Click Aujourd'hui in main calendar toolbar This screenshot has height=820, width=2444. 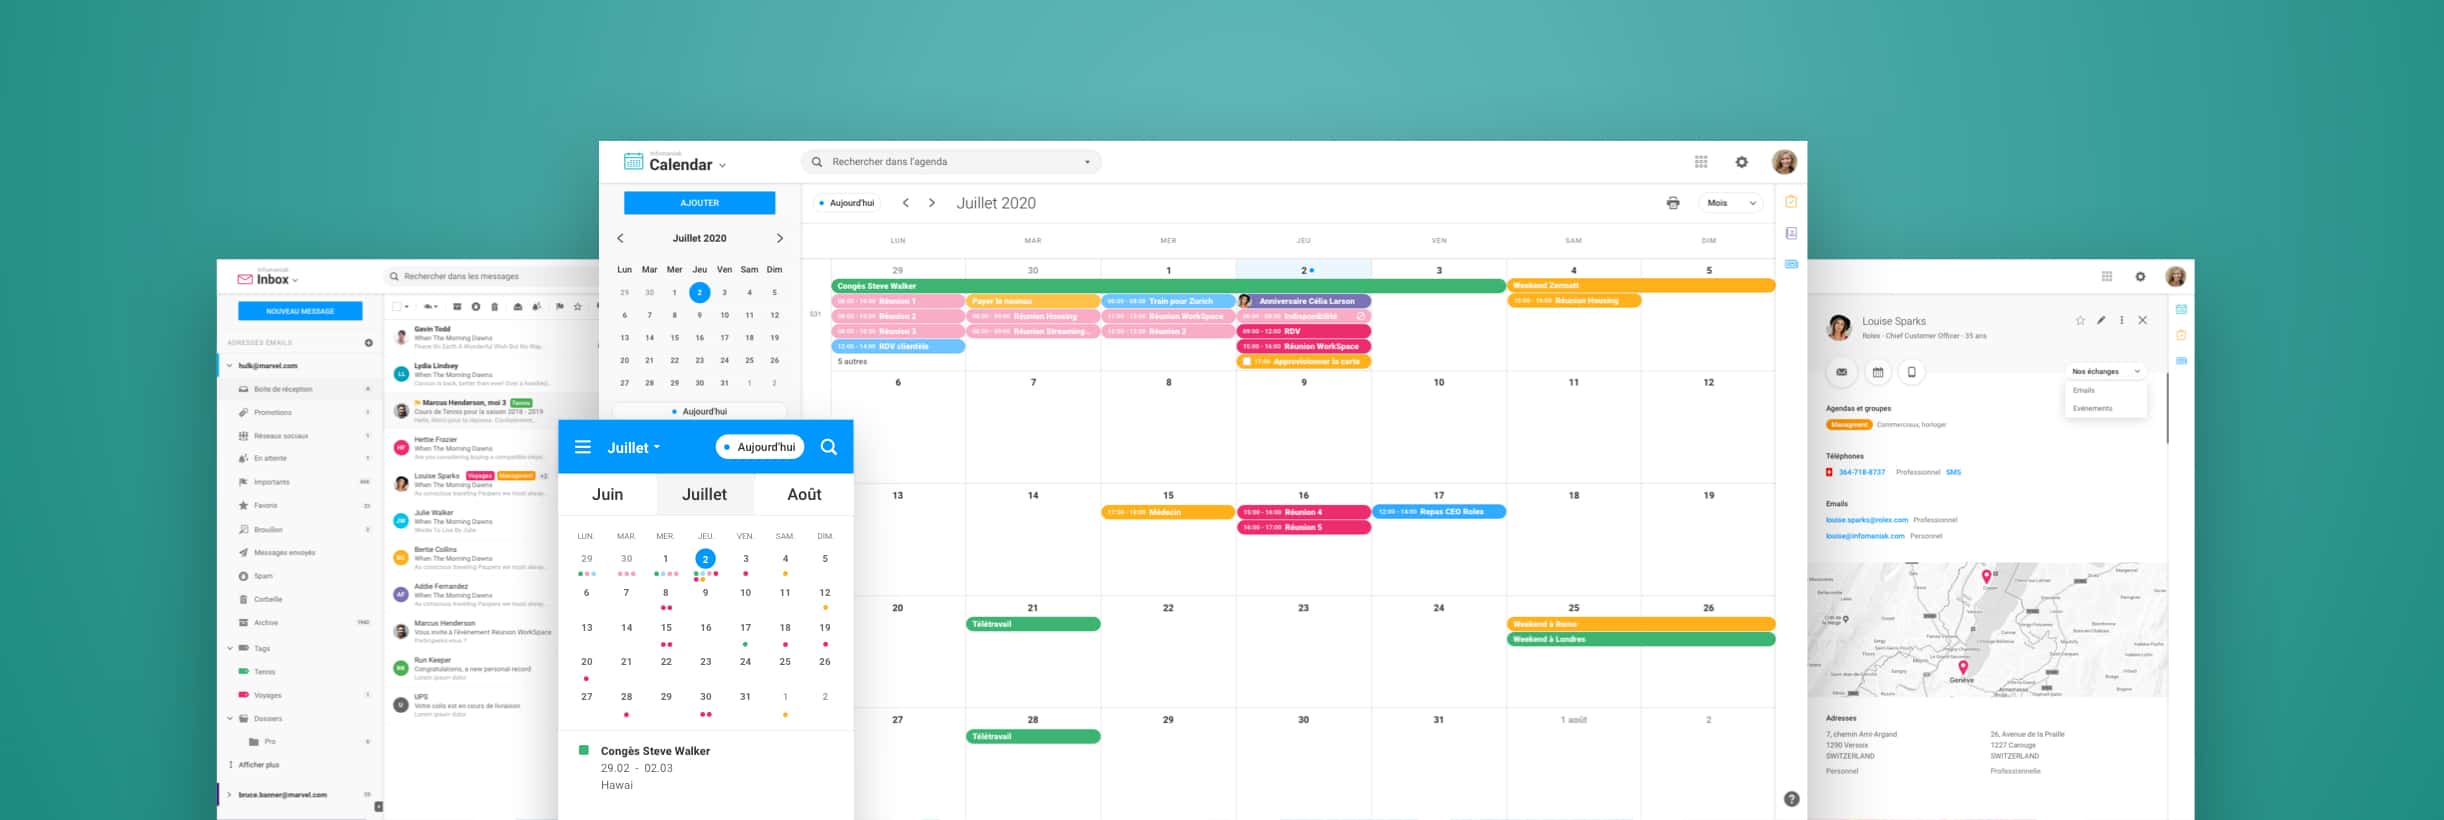[x=848, y=203]
